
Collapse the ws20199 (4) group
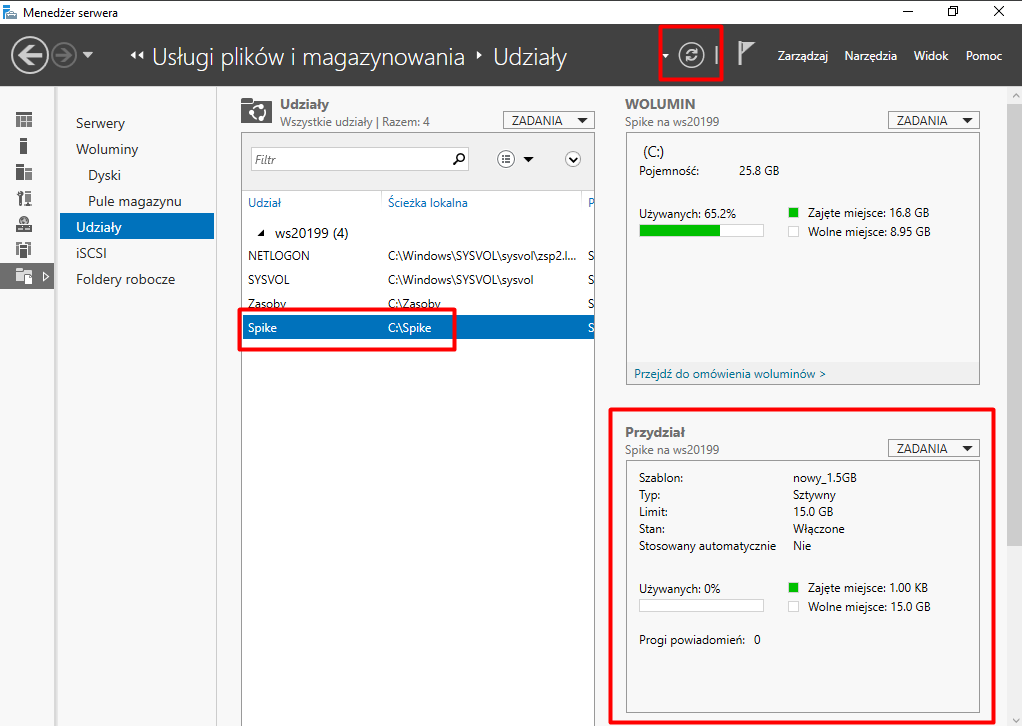point(262,234)
